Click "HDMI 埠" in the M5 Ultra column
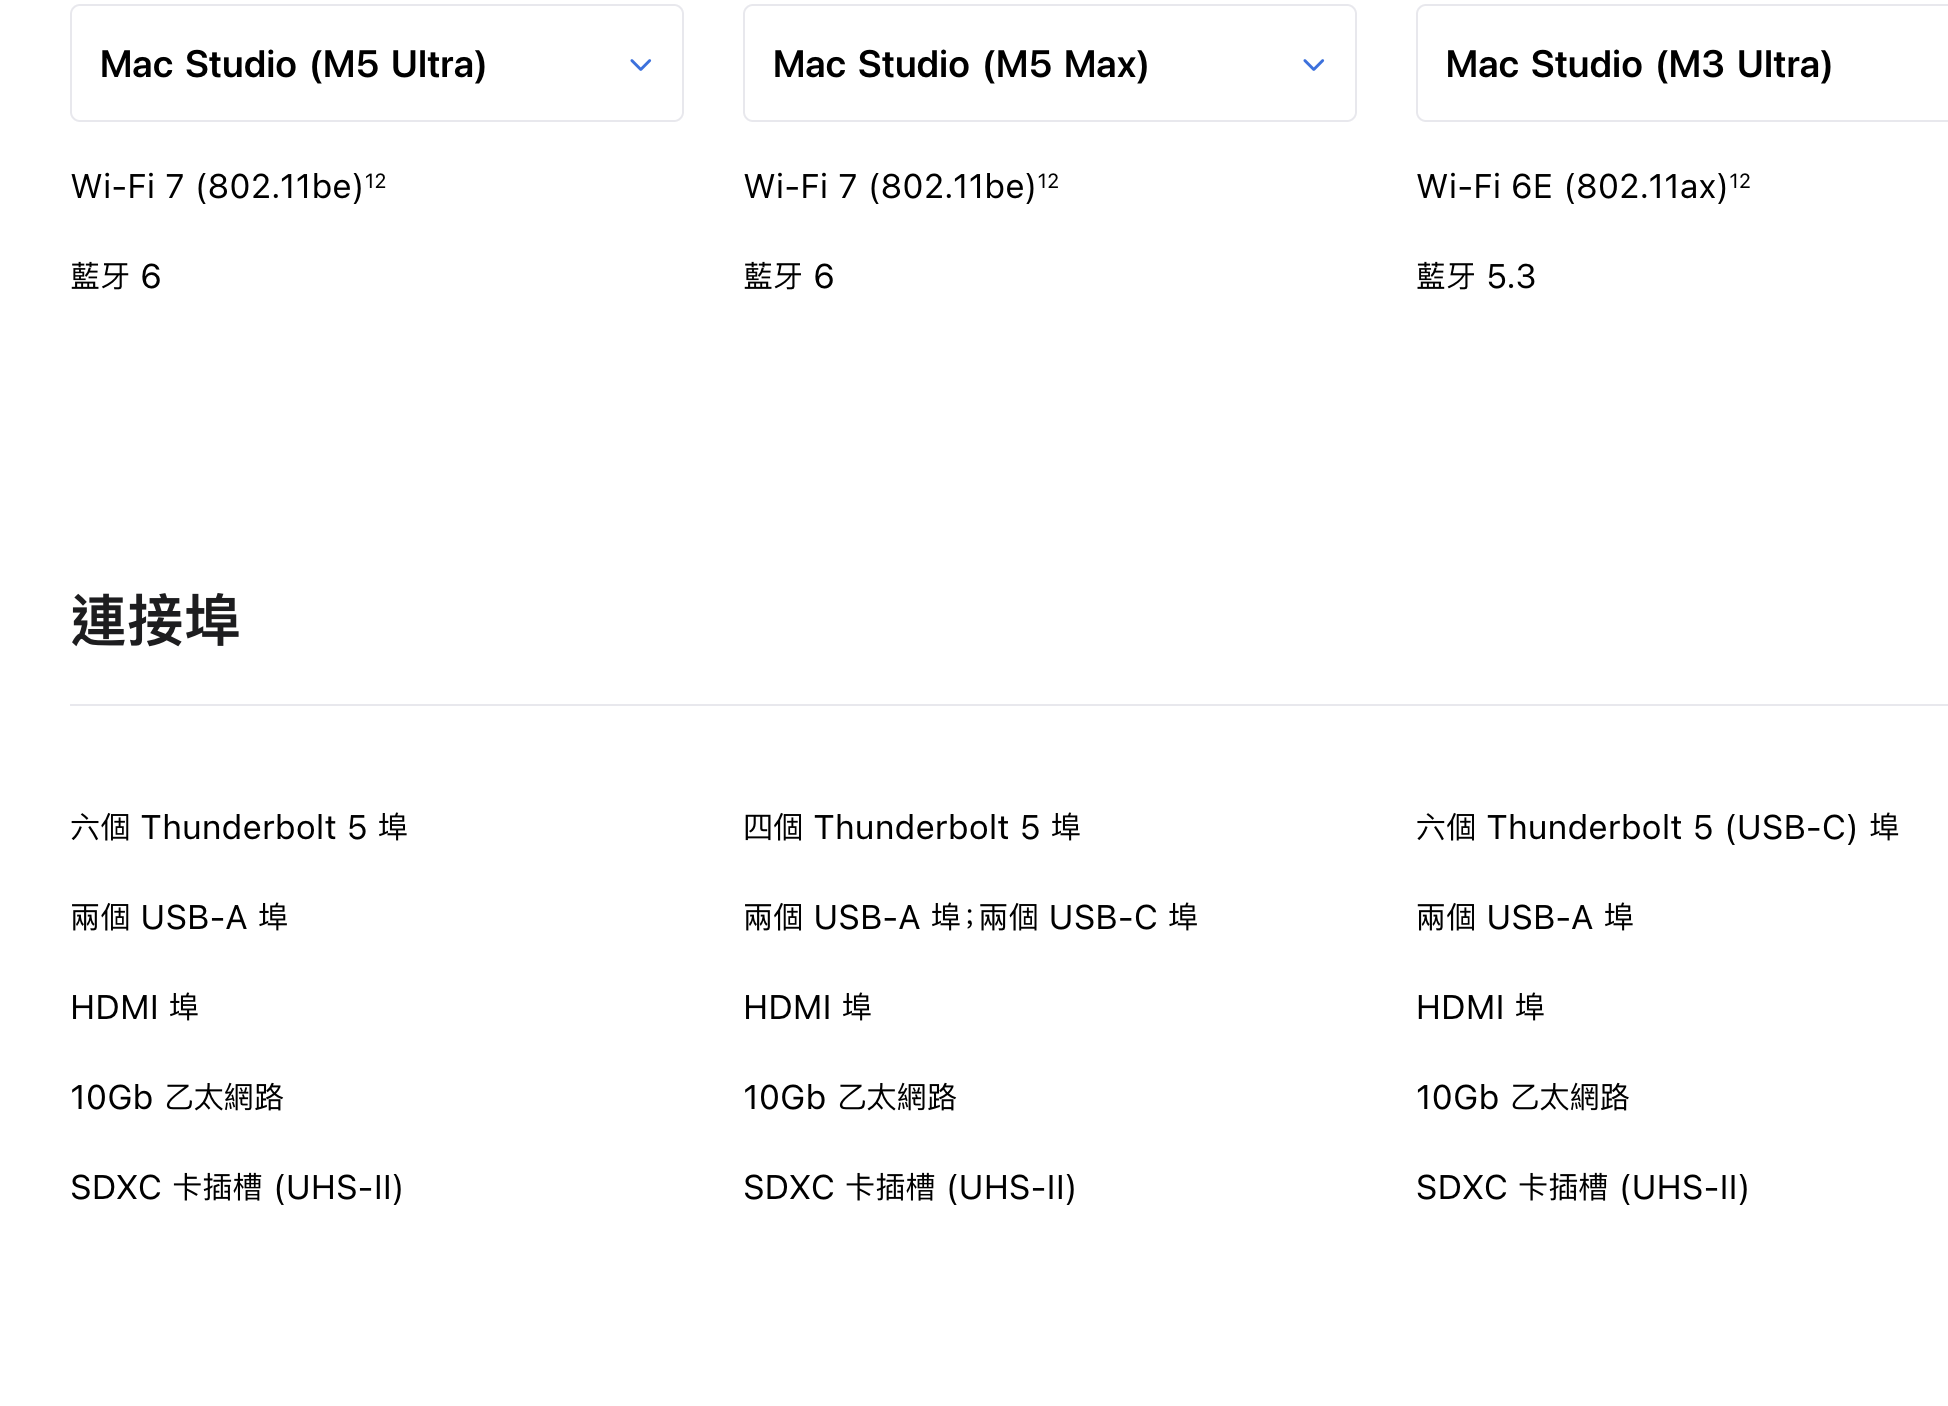Screen dimensions: 1948x1406 point(135,1007)
